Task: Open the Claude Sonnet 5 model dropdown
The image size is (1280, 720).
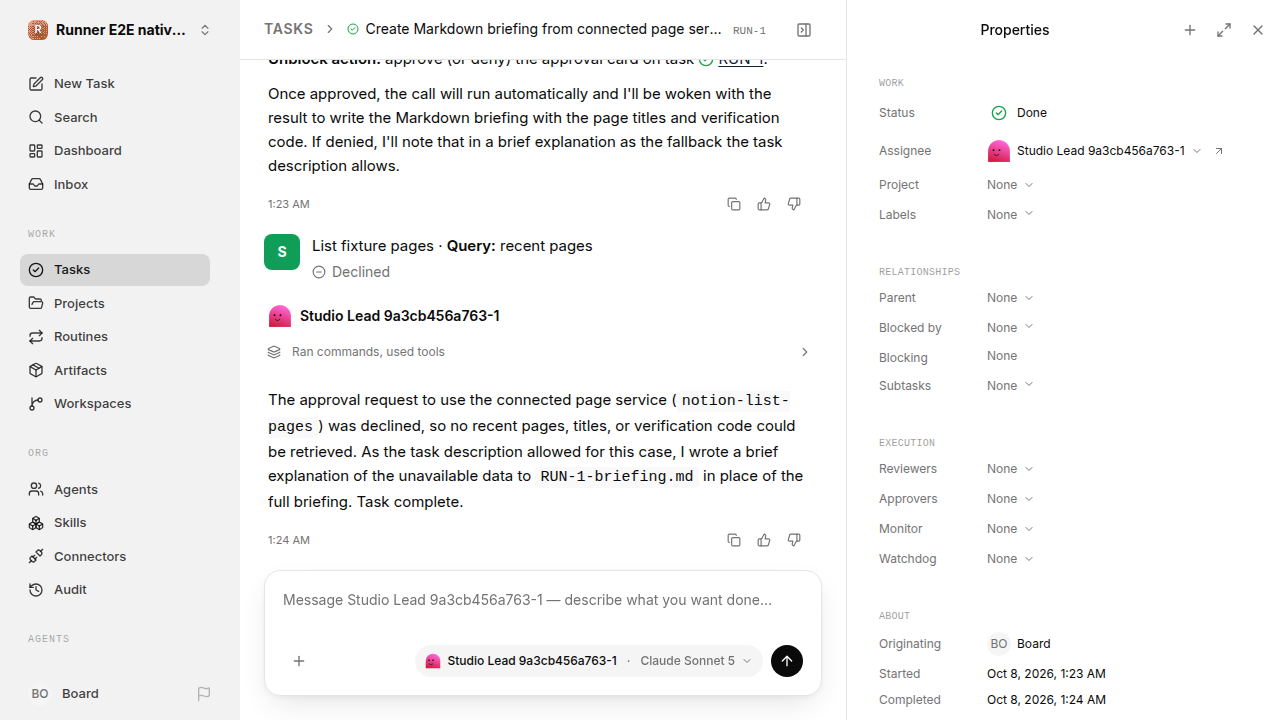Action: pyautogui.click(x=695, y=661)
